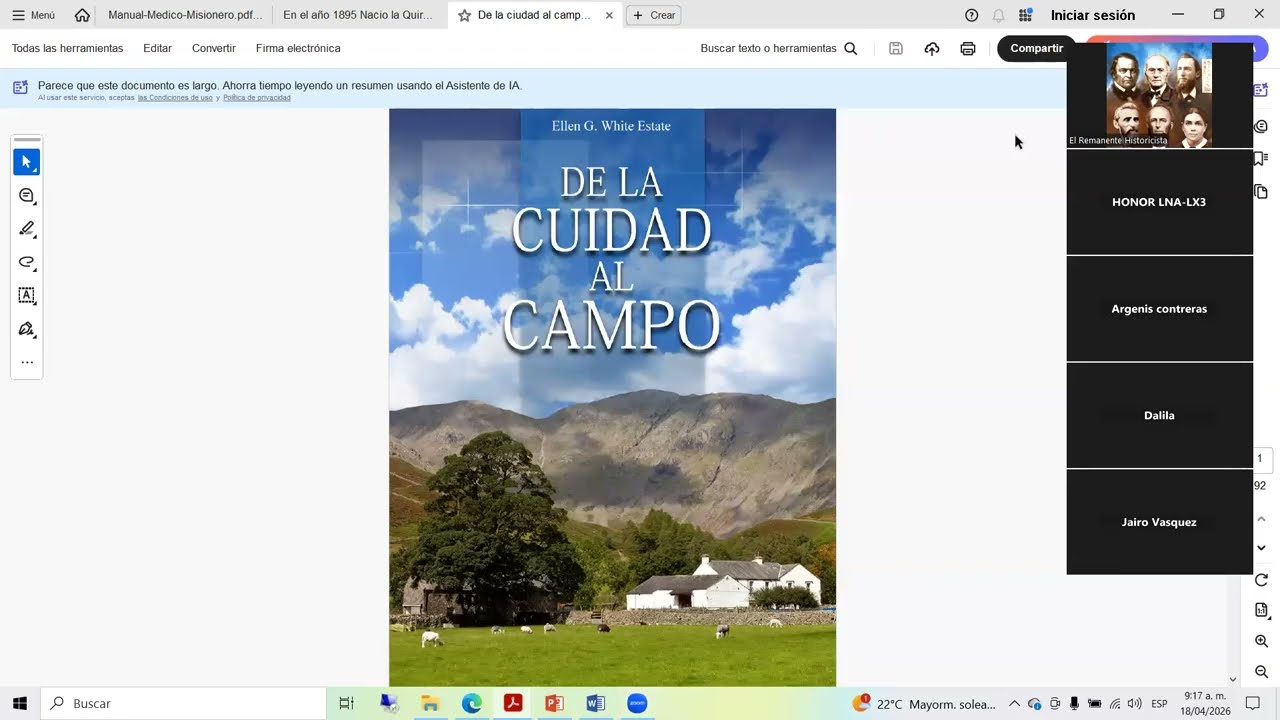Open File Explorer from the taskbar
The height and width of the screenshot is (720, 1280).
pyautogui.click(x=430, y=703)
